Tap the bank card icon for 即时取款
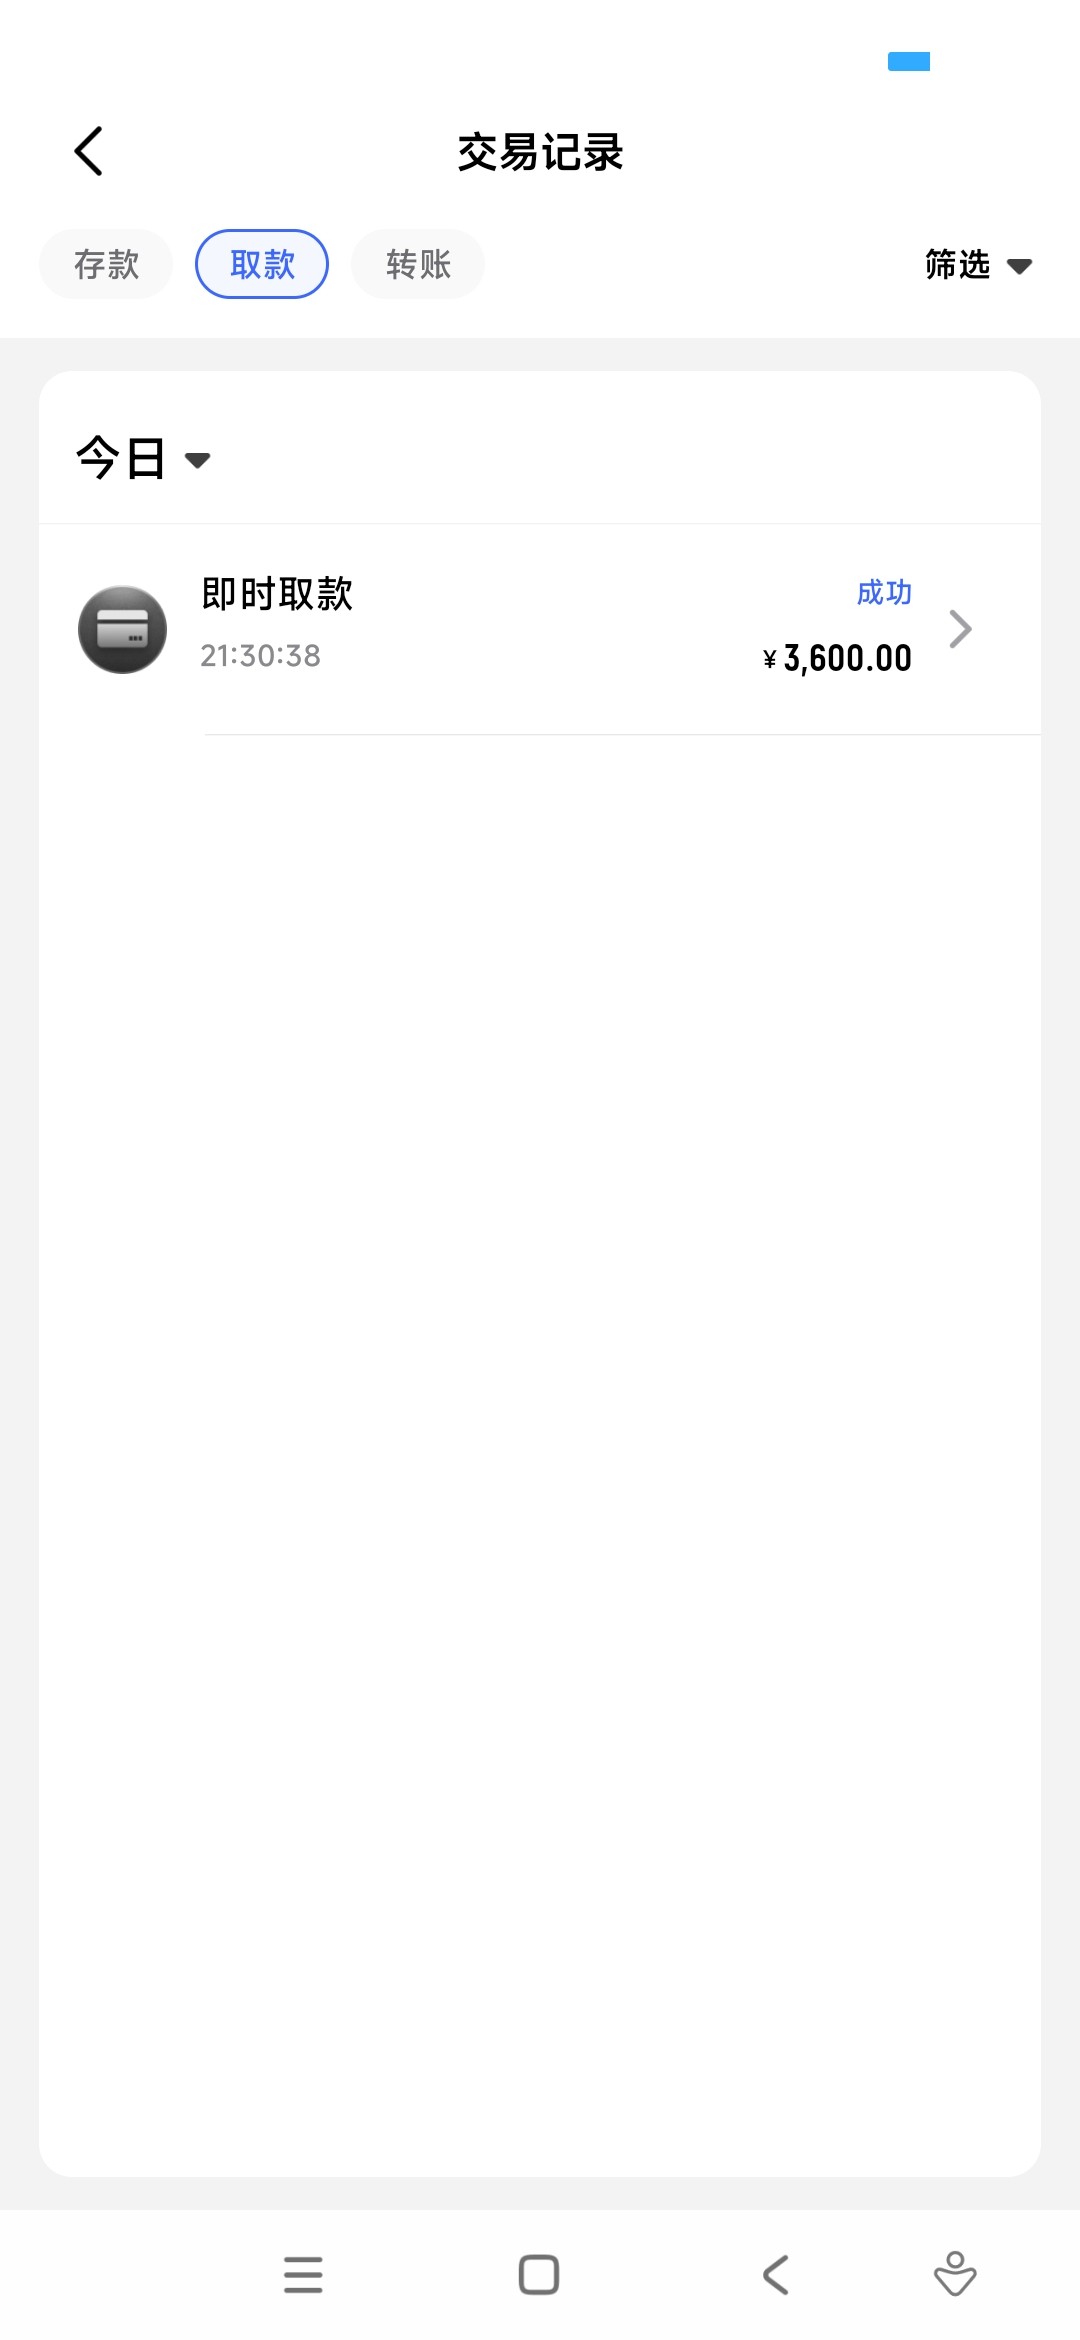 tap(122, 630)
